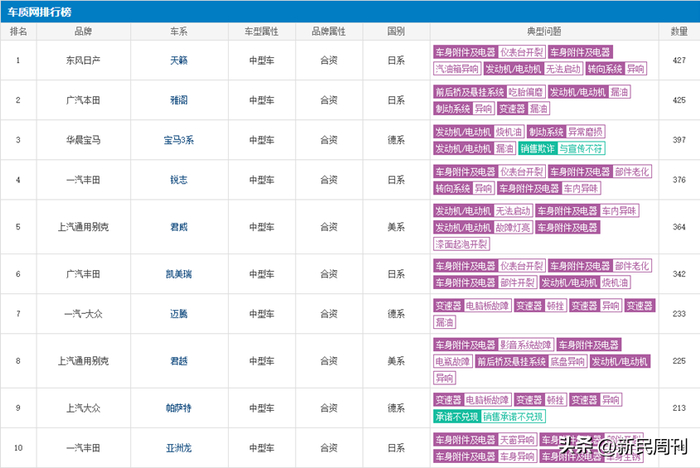Image resolution: width=700 pixels, height=468 pixels.
Task: Select 顿挫 tag in 迈腾 row
Action: pyautogui.click(x=555, y=305)
